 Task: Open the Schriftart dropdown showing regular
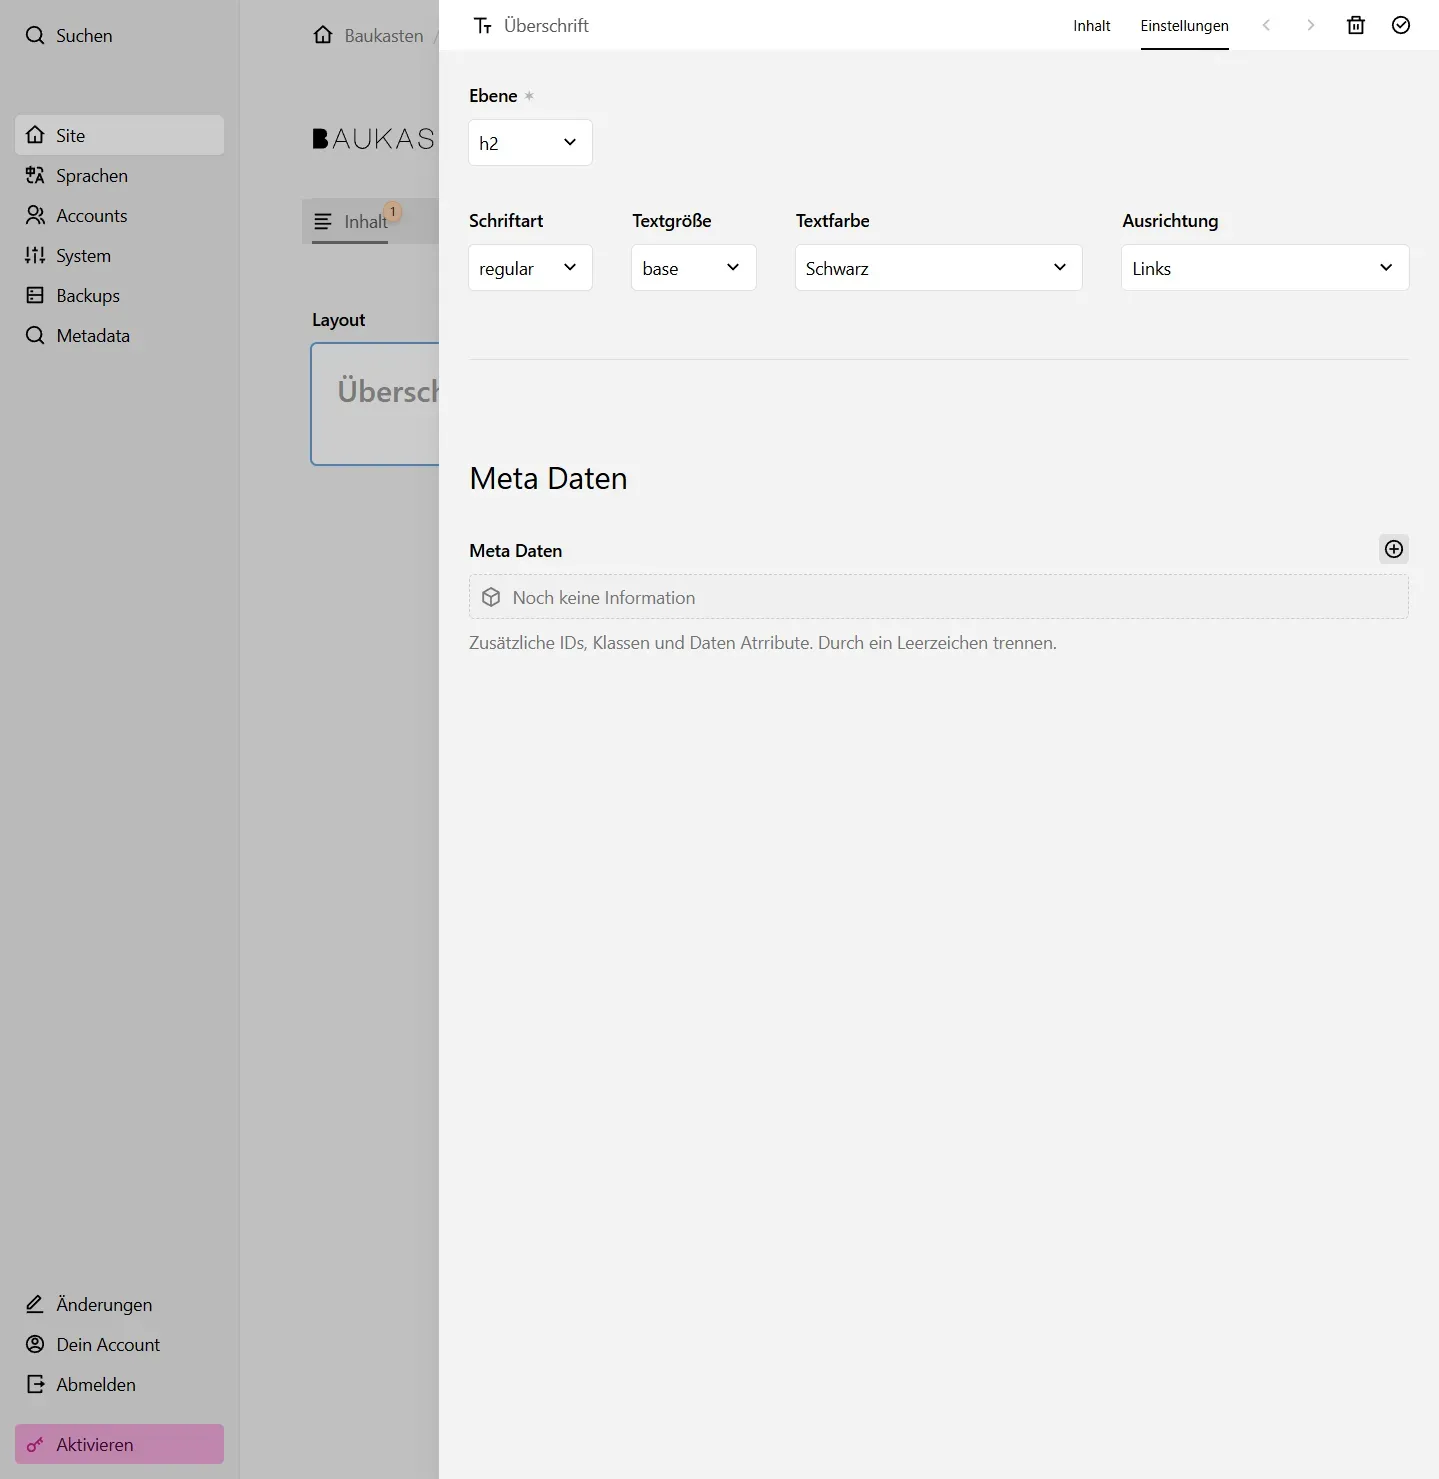point(530,267)
